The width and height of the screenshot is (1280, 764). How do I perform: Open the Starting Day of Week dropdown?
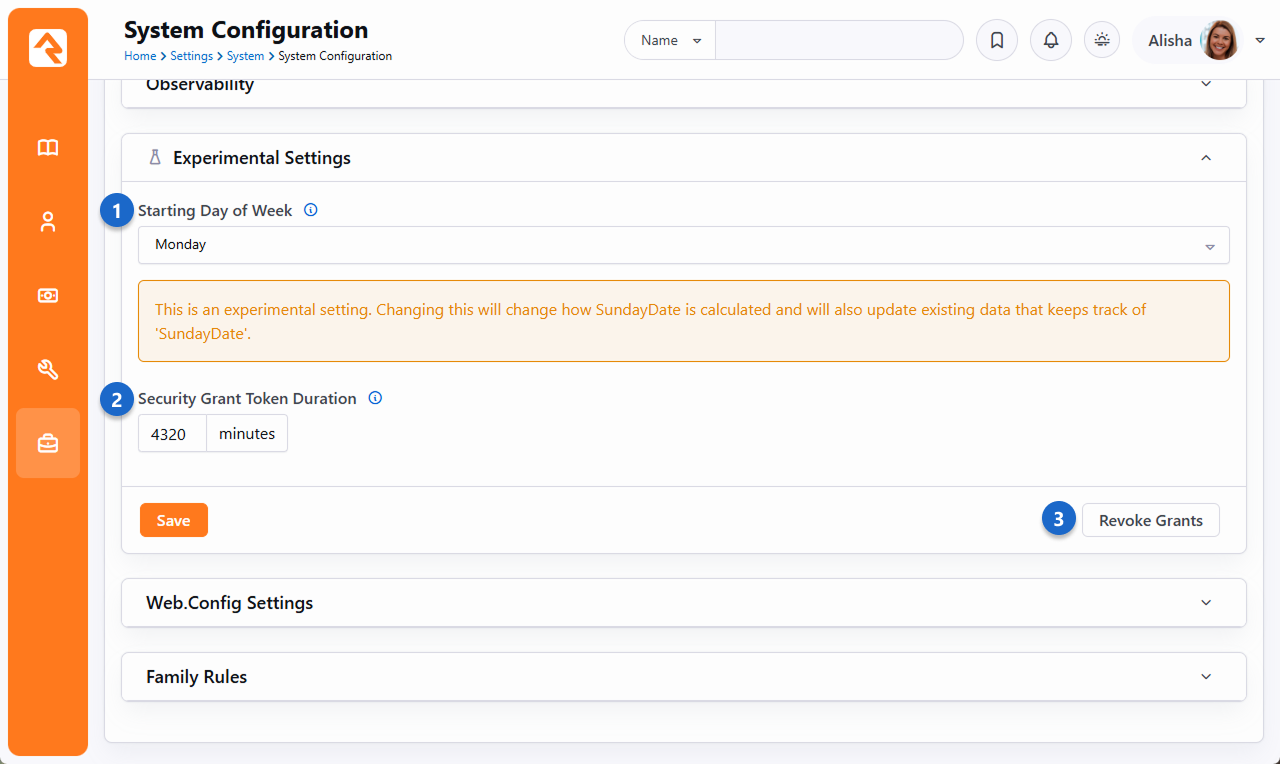[x=683, y=245]
